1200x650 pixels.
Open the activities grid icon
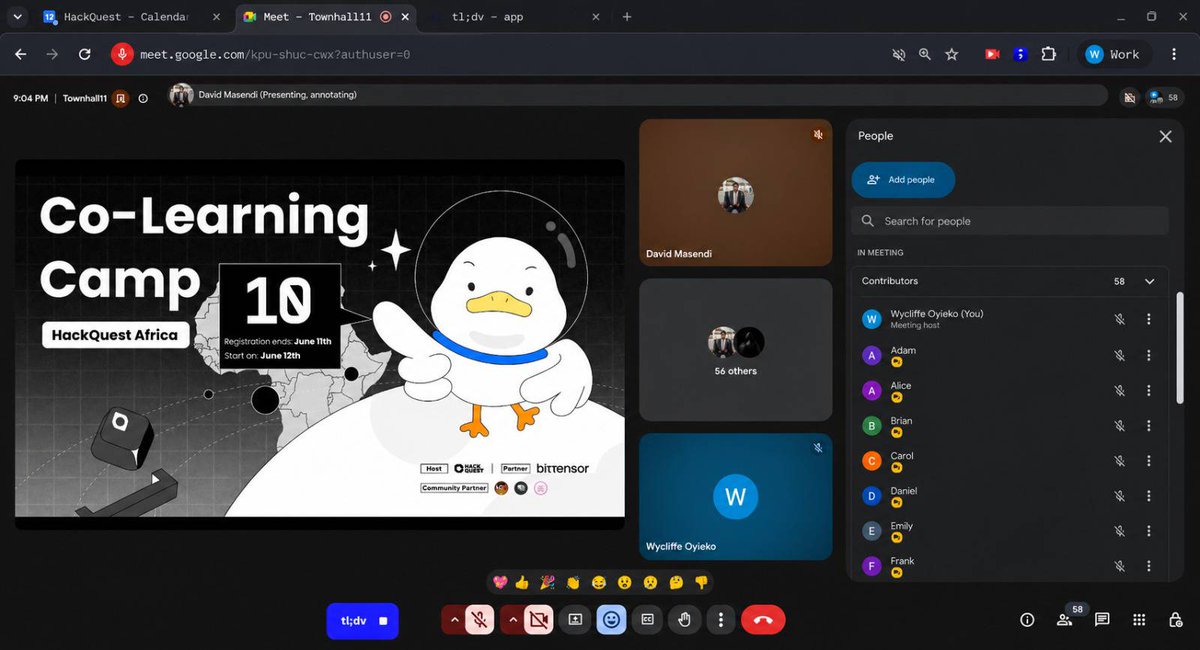1139,620
